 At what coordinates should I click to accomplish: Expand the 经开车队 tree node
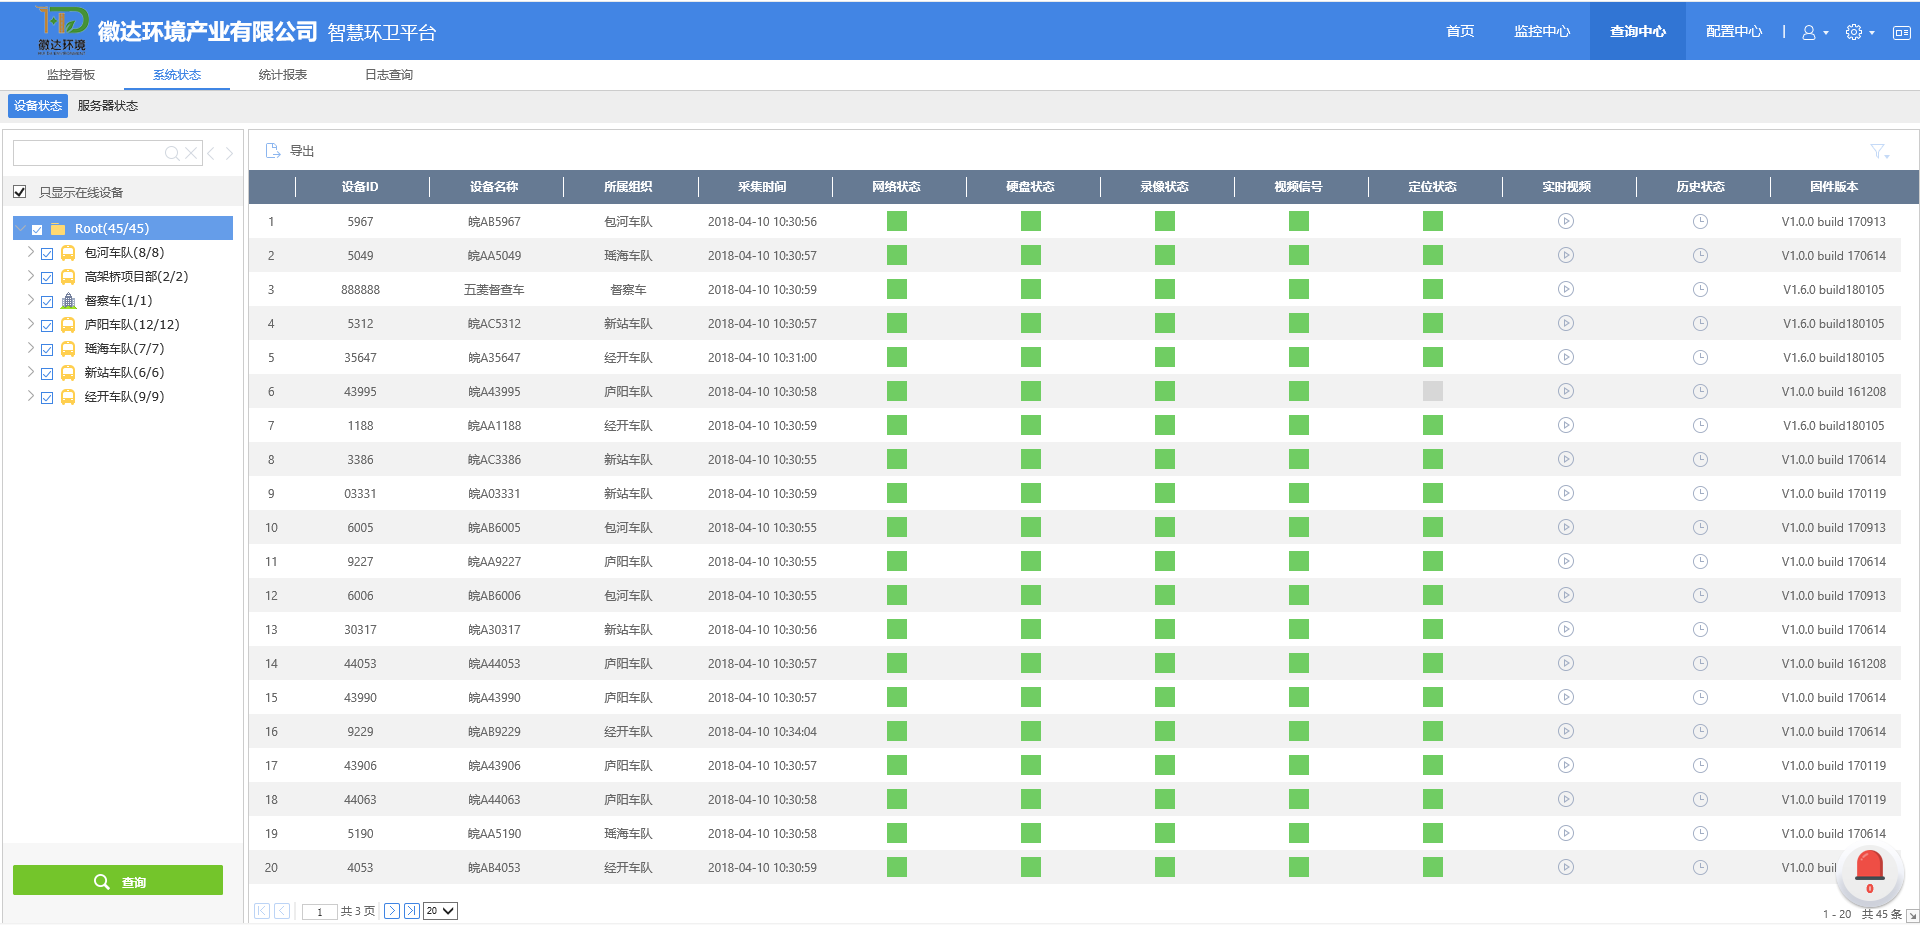31,396
